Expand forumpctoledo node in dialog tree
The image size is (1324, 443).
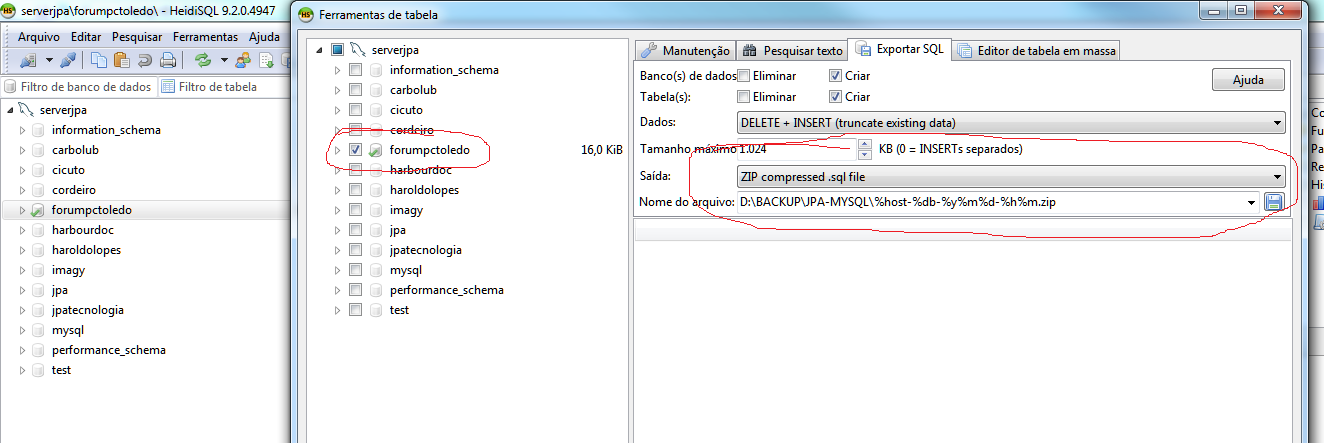[337, 150]
